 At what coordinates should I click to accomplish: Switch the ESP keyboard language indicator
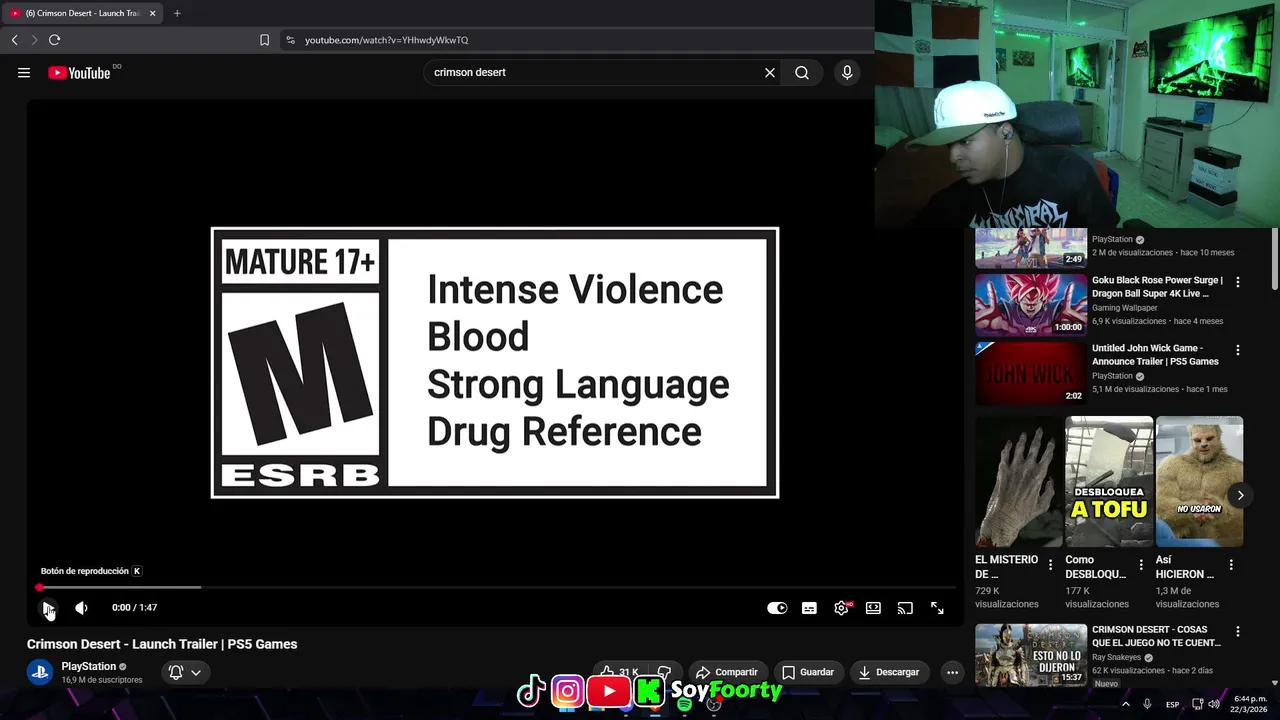(1172, 705)
